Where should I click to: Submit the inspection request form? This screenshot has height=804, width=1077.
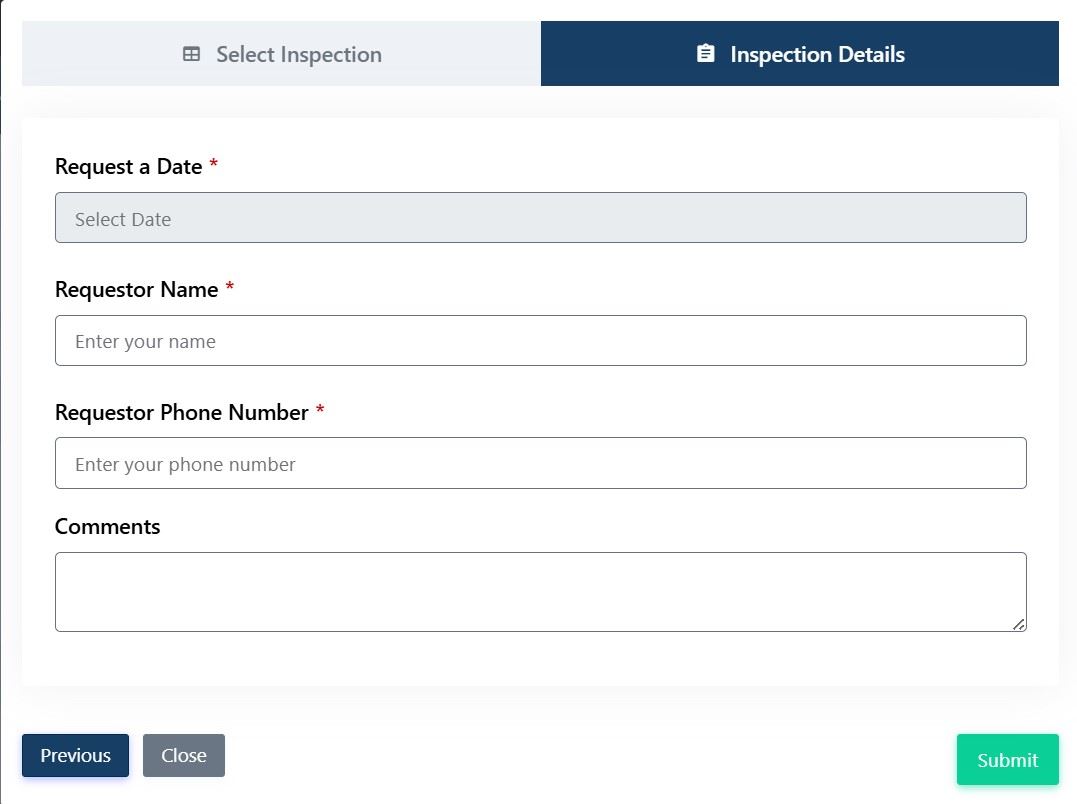[x=1007, y=760]
